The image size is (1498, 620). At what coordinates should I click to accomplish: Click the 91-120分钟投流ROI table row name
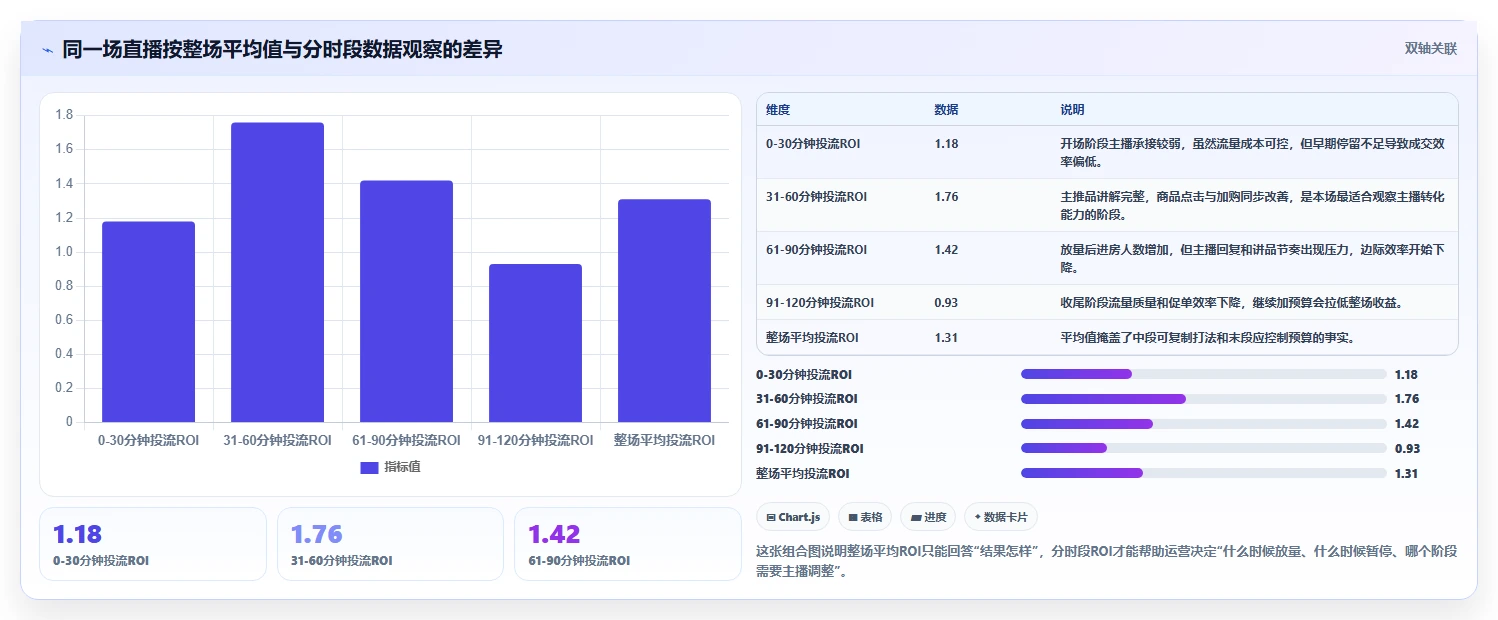point(820,303)
